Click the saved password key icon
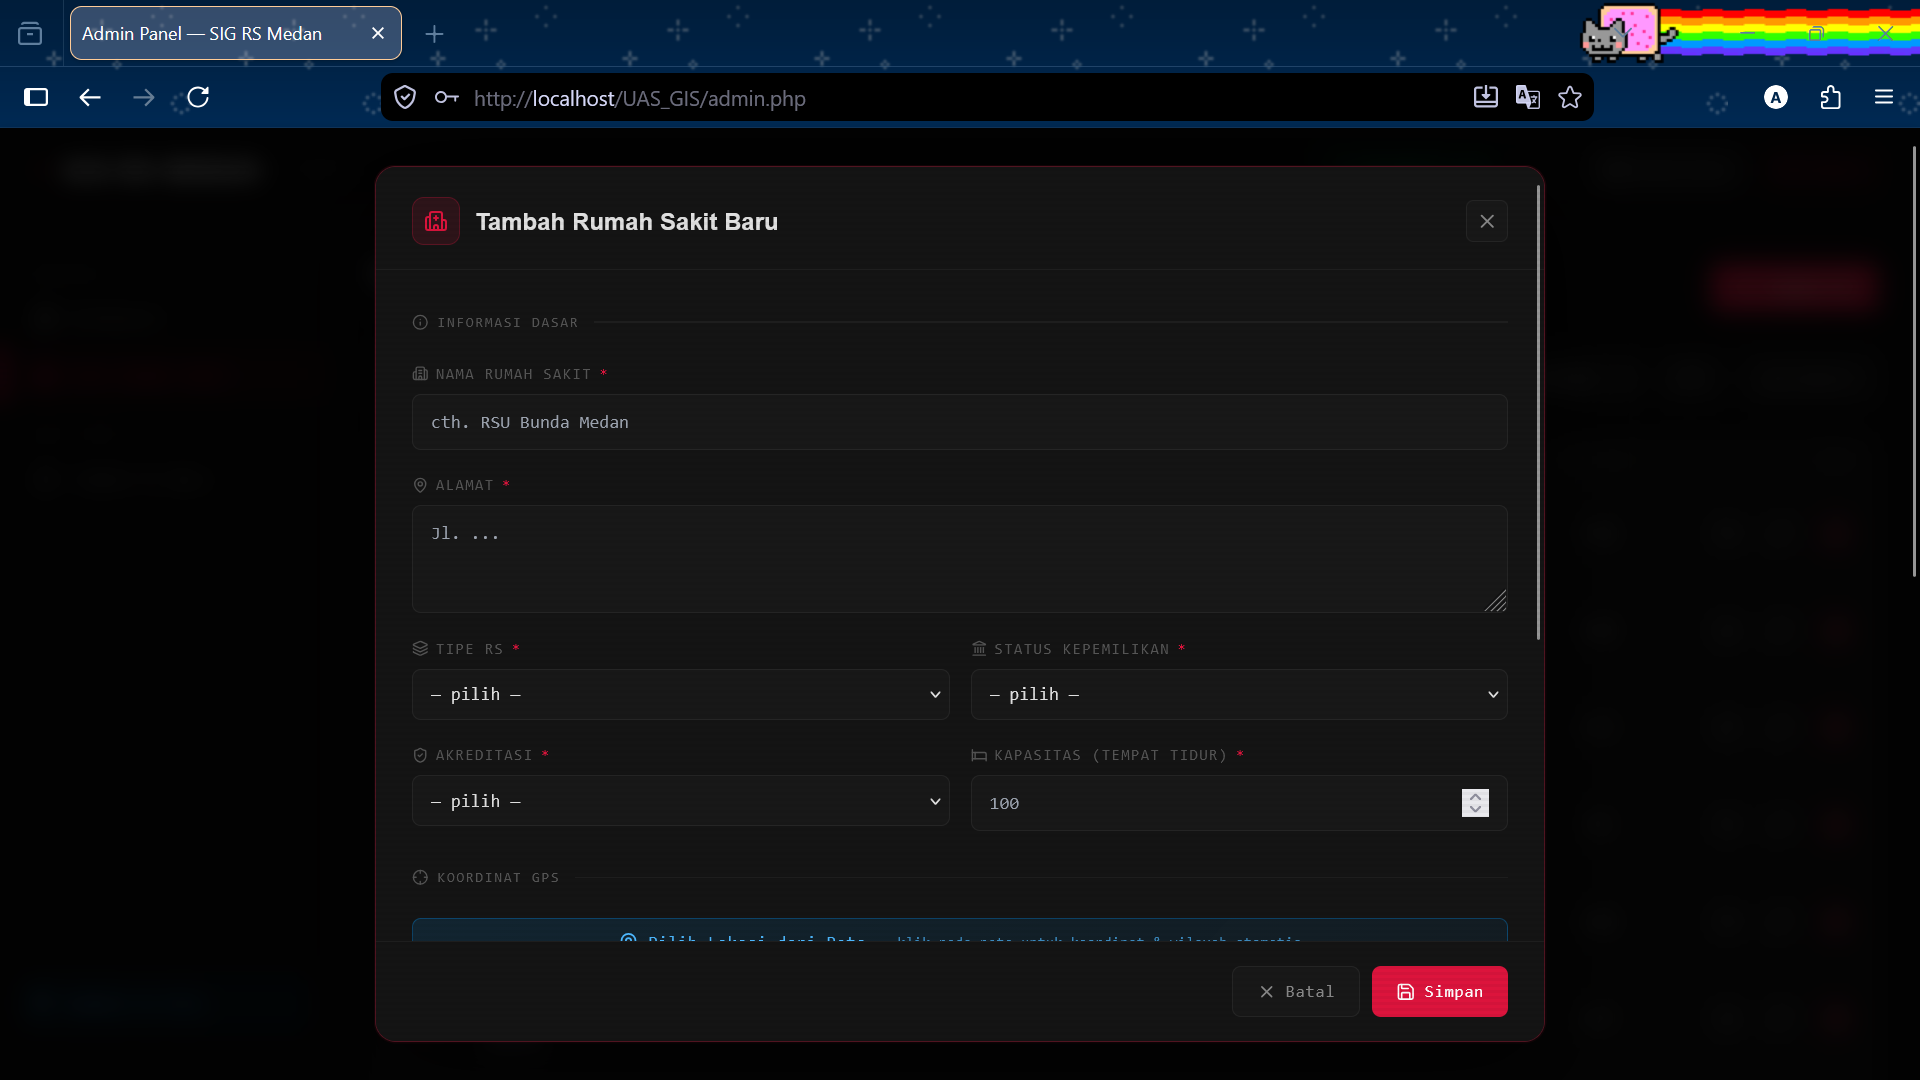 coord(447,97)
